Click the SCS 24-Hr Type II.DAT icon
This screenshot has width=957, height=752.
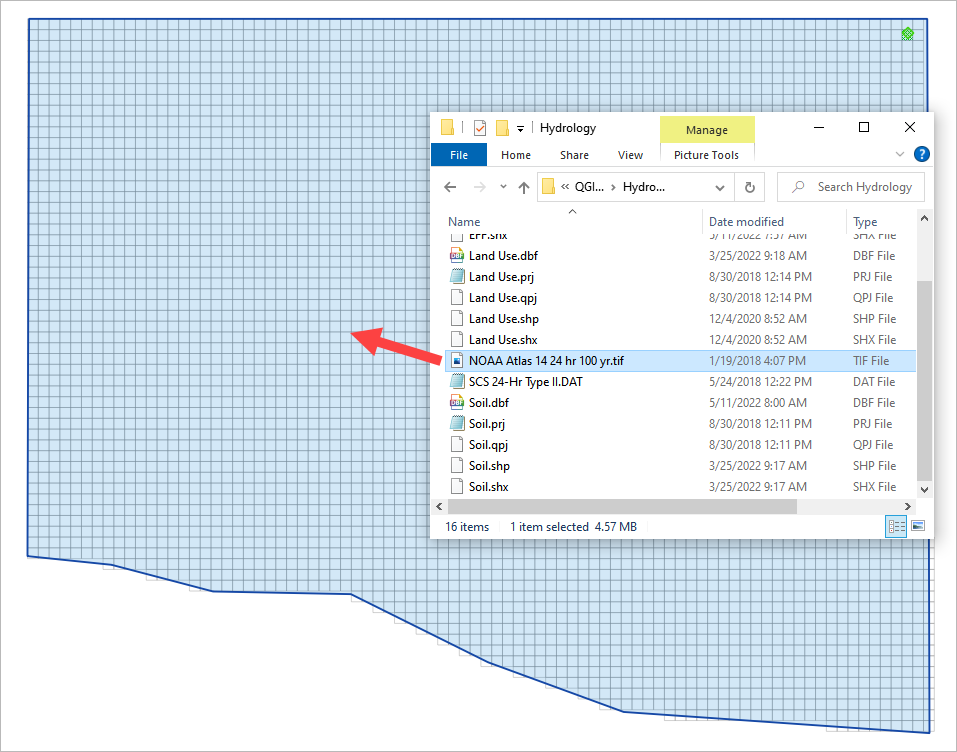457,382
